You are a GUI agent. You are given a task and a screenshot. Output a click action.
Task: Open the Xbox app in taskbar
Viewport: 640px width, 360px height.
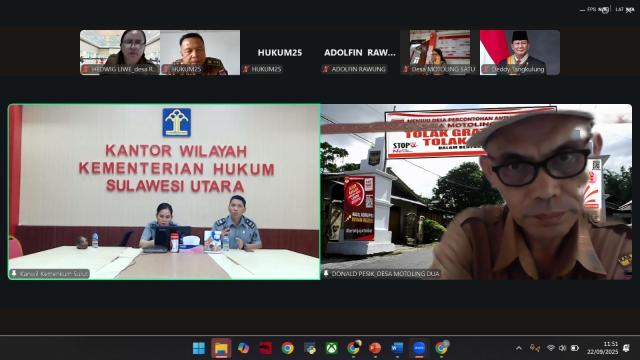332,348
